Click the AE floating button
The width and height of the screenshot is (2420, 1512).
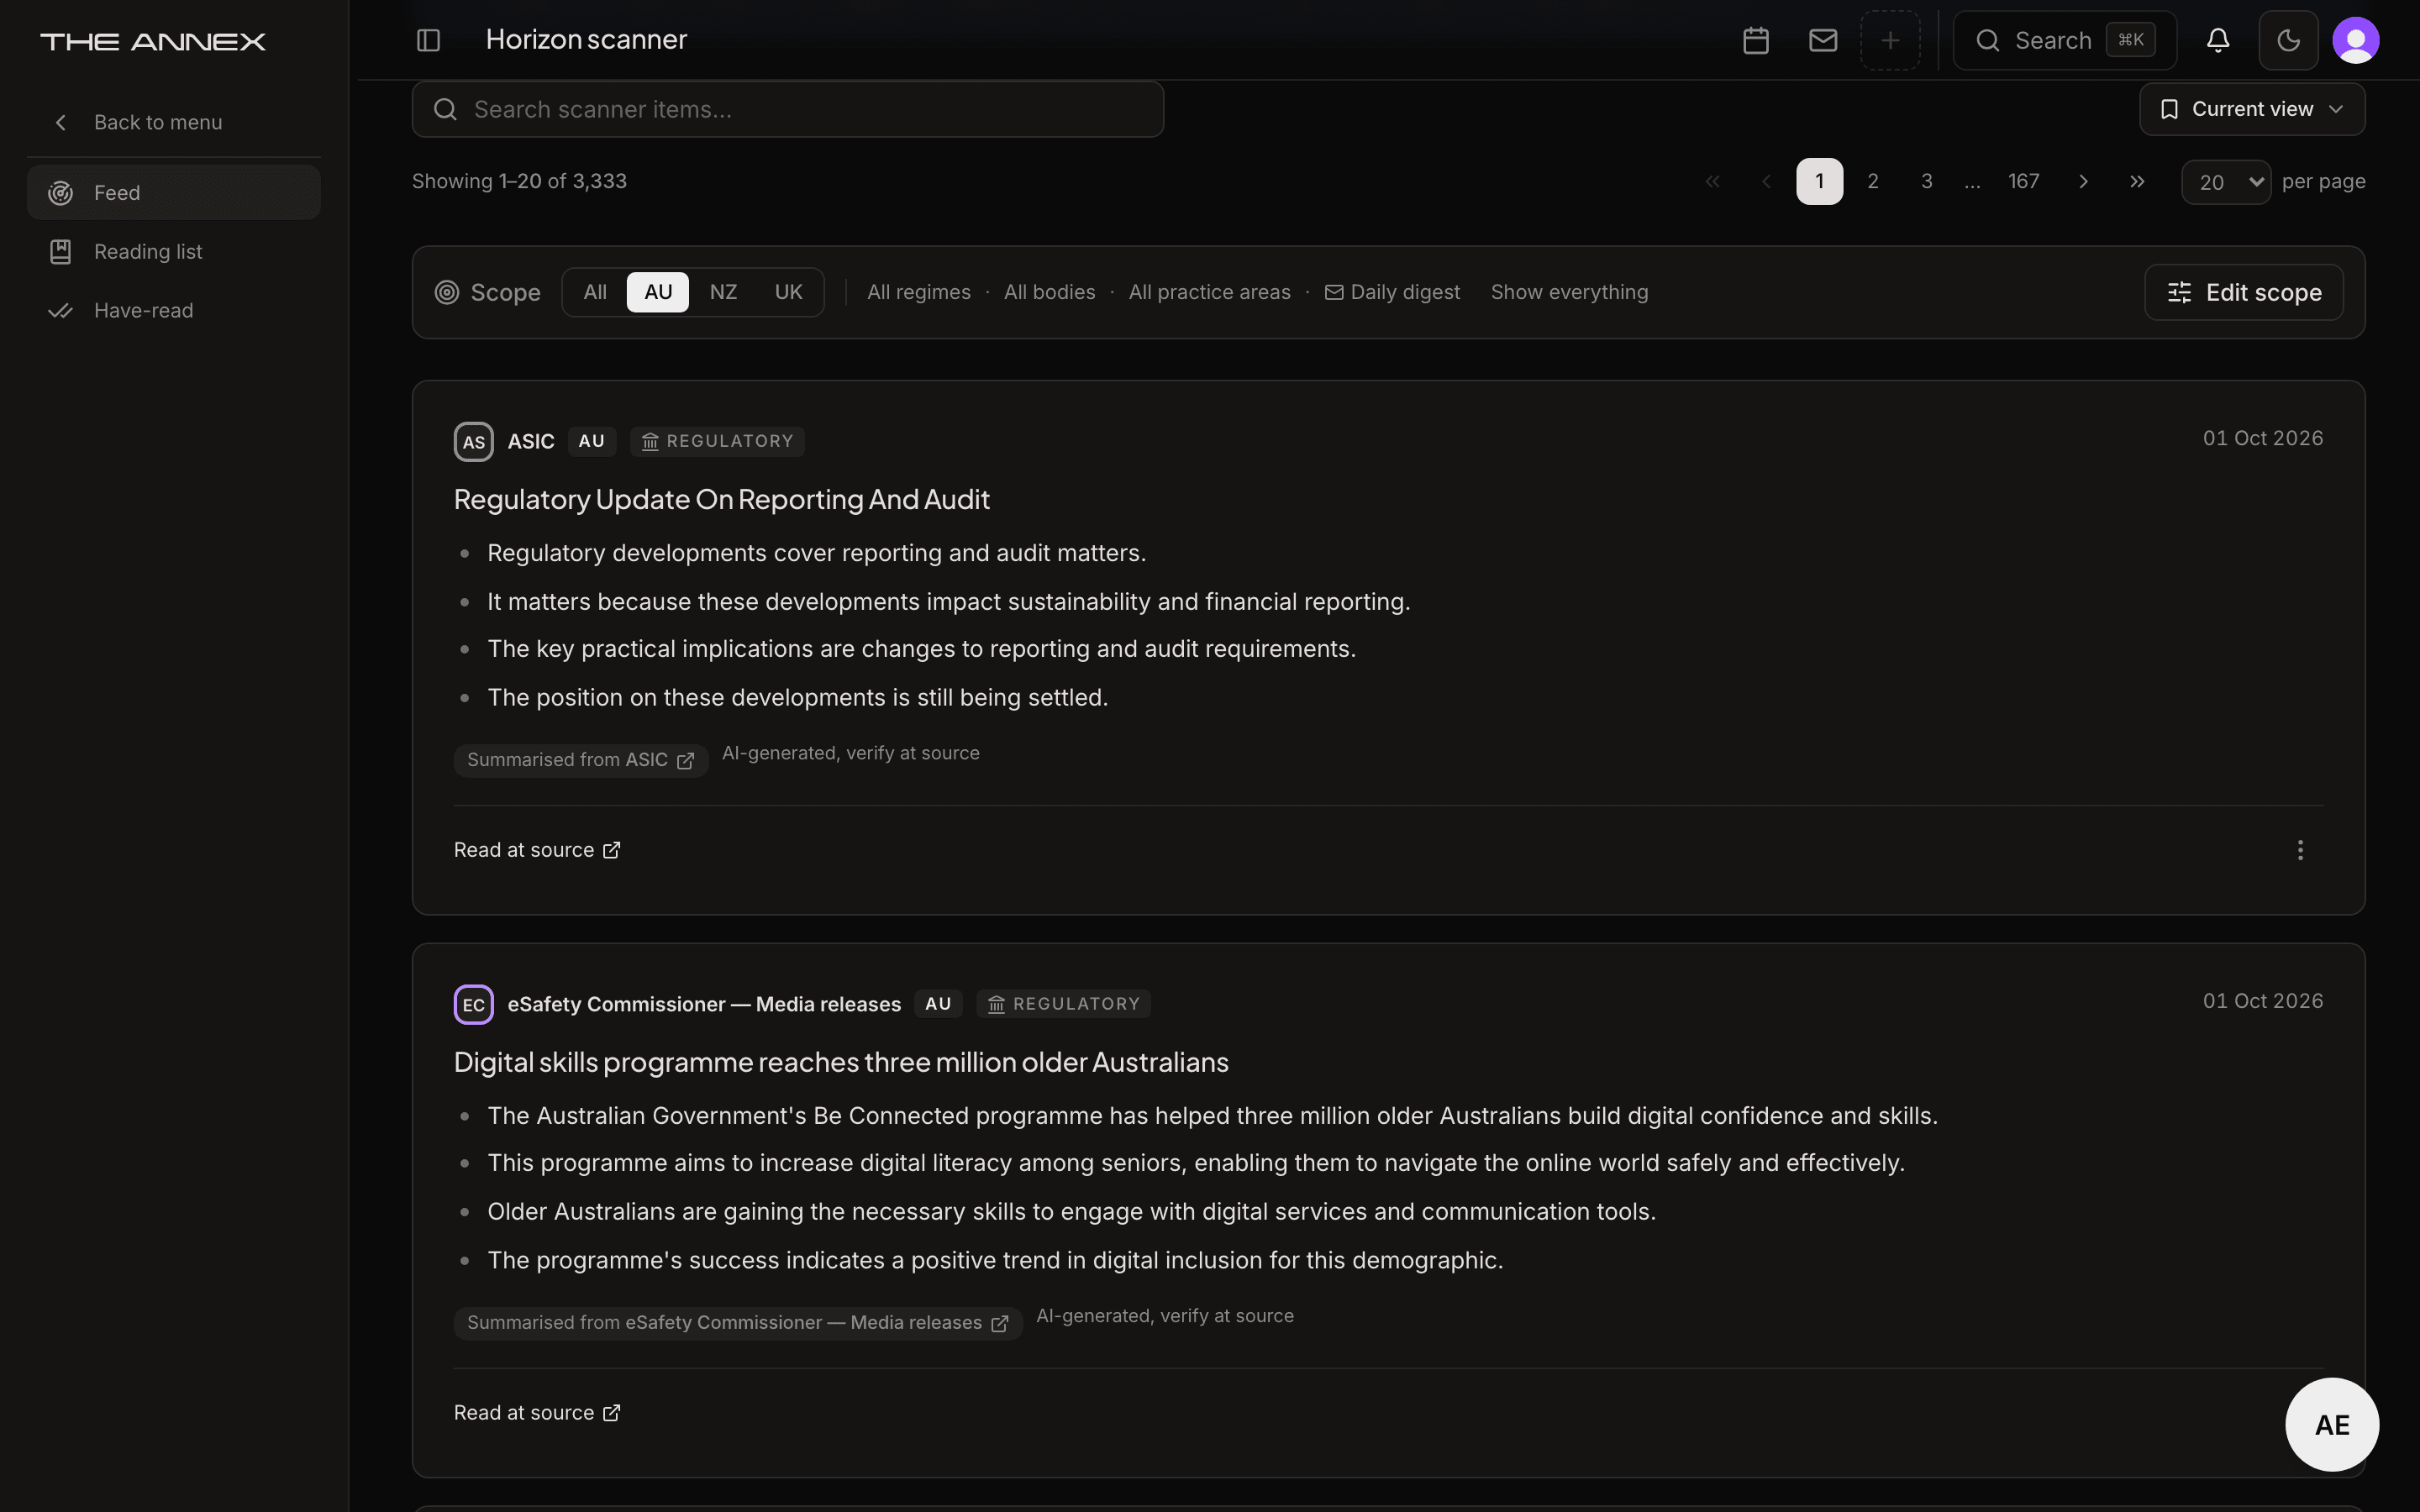tap(2332, 1425)
